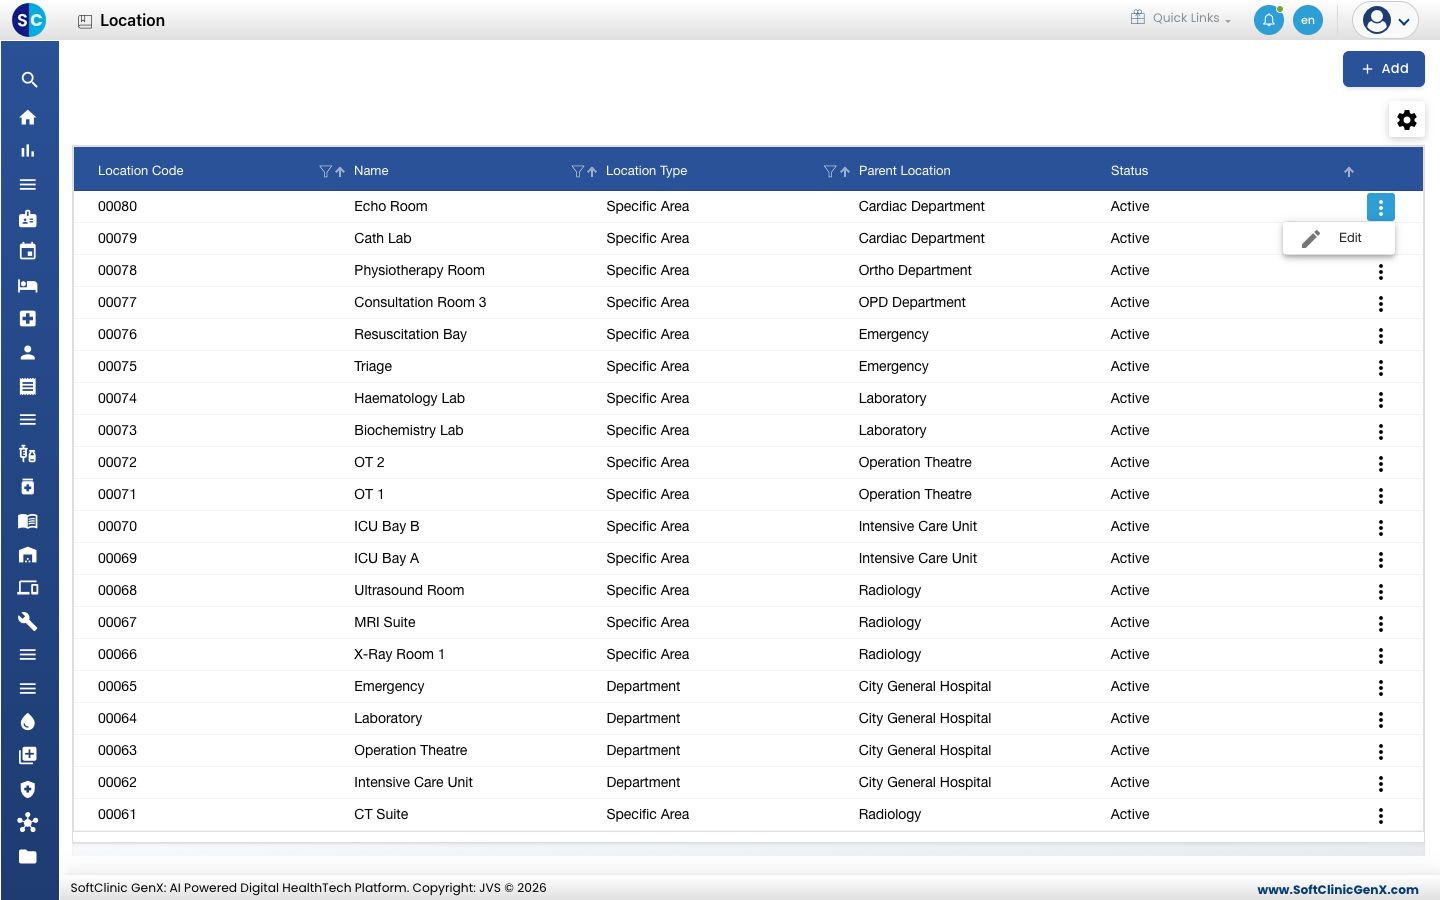Viewport: 1440px width, 900px height.
Task: Select 'ICU Bay B' name cell
Action: 386,526
